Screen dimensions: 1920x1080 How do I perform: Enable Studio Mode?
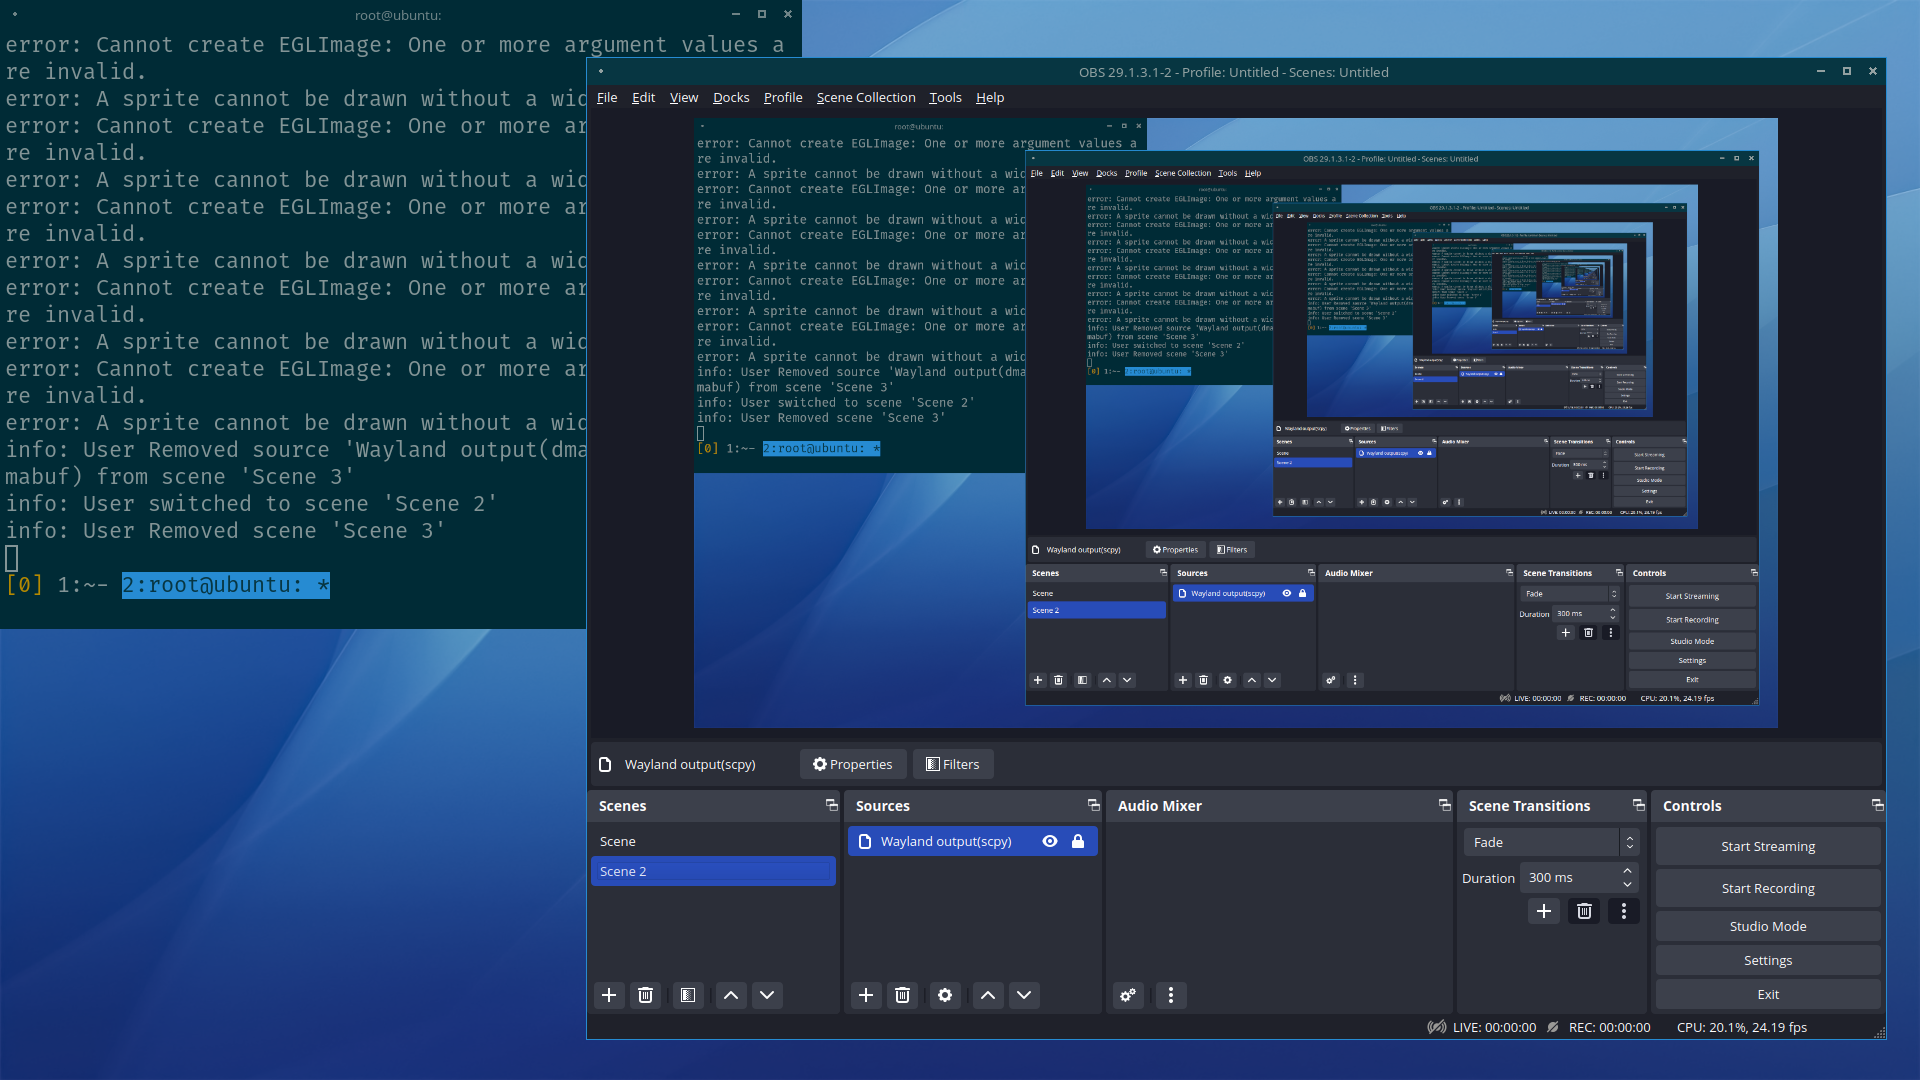1768,926
